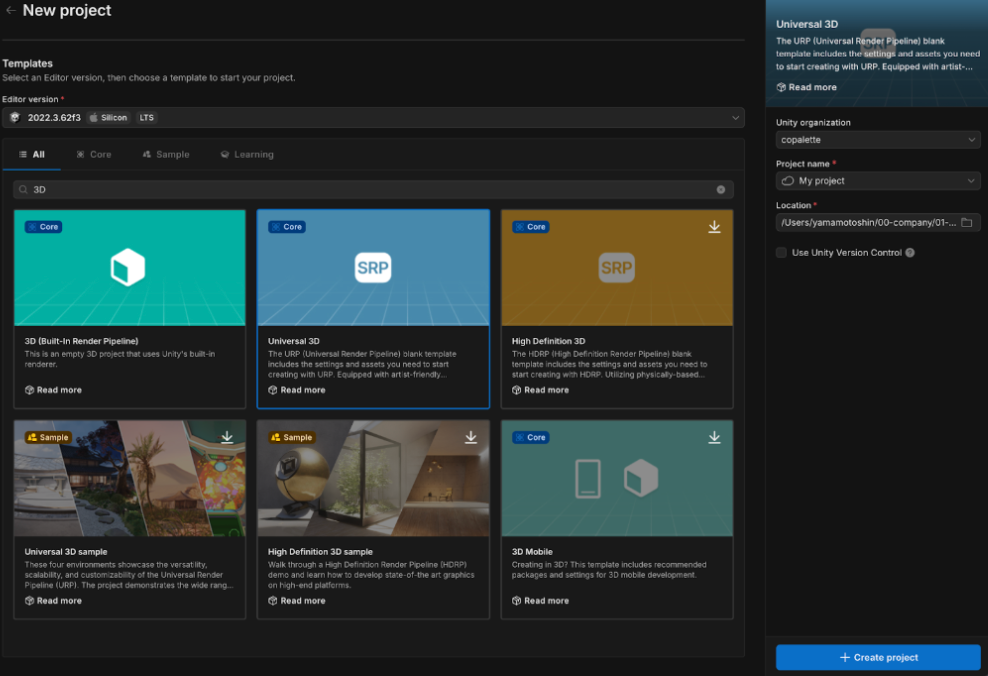The image size is (988, 676).
Task: Click the Sample badge on Universal 3D sample
Action: [x=48, y=437]
